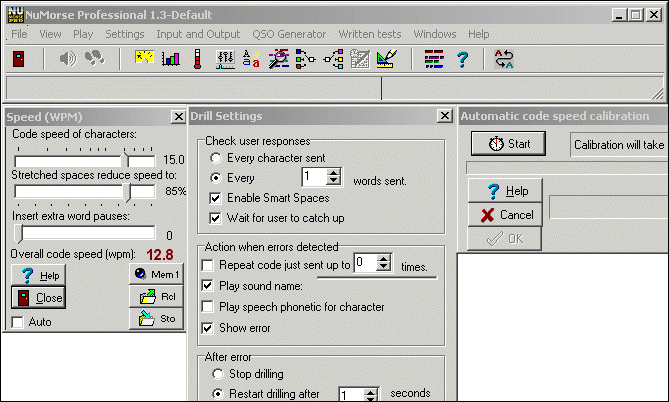This screenshot has width=669, height=402.
Task: Click the Stretched spaces reduce speed slider
Action: click(x=85, y=192)
